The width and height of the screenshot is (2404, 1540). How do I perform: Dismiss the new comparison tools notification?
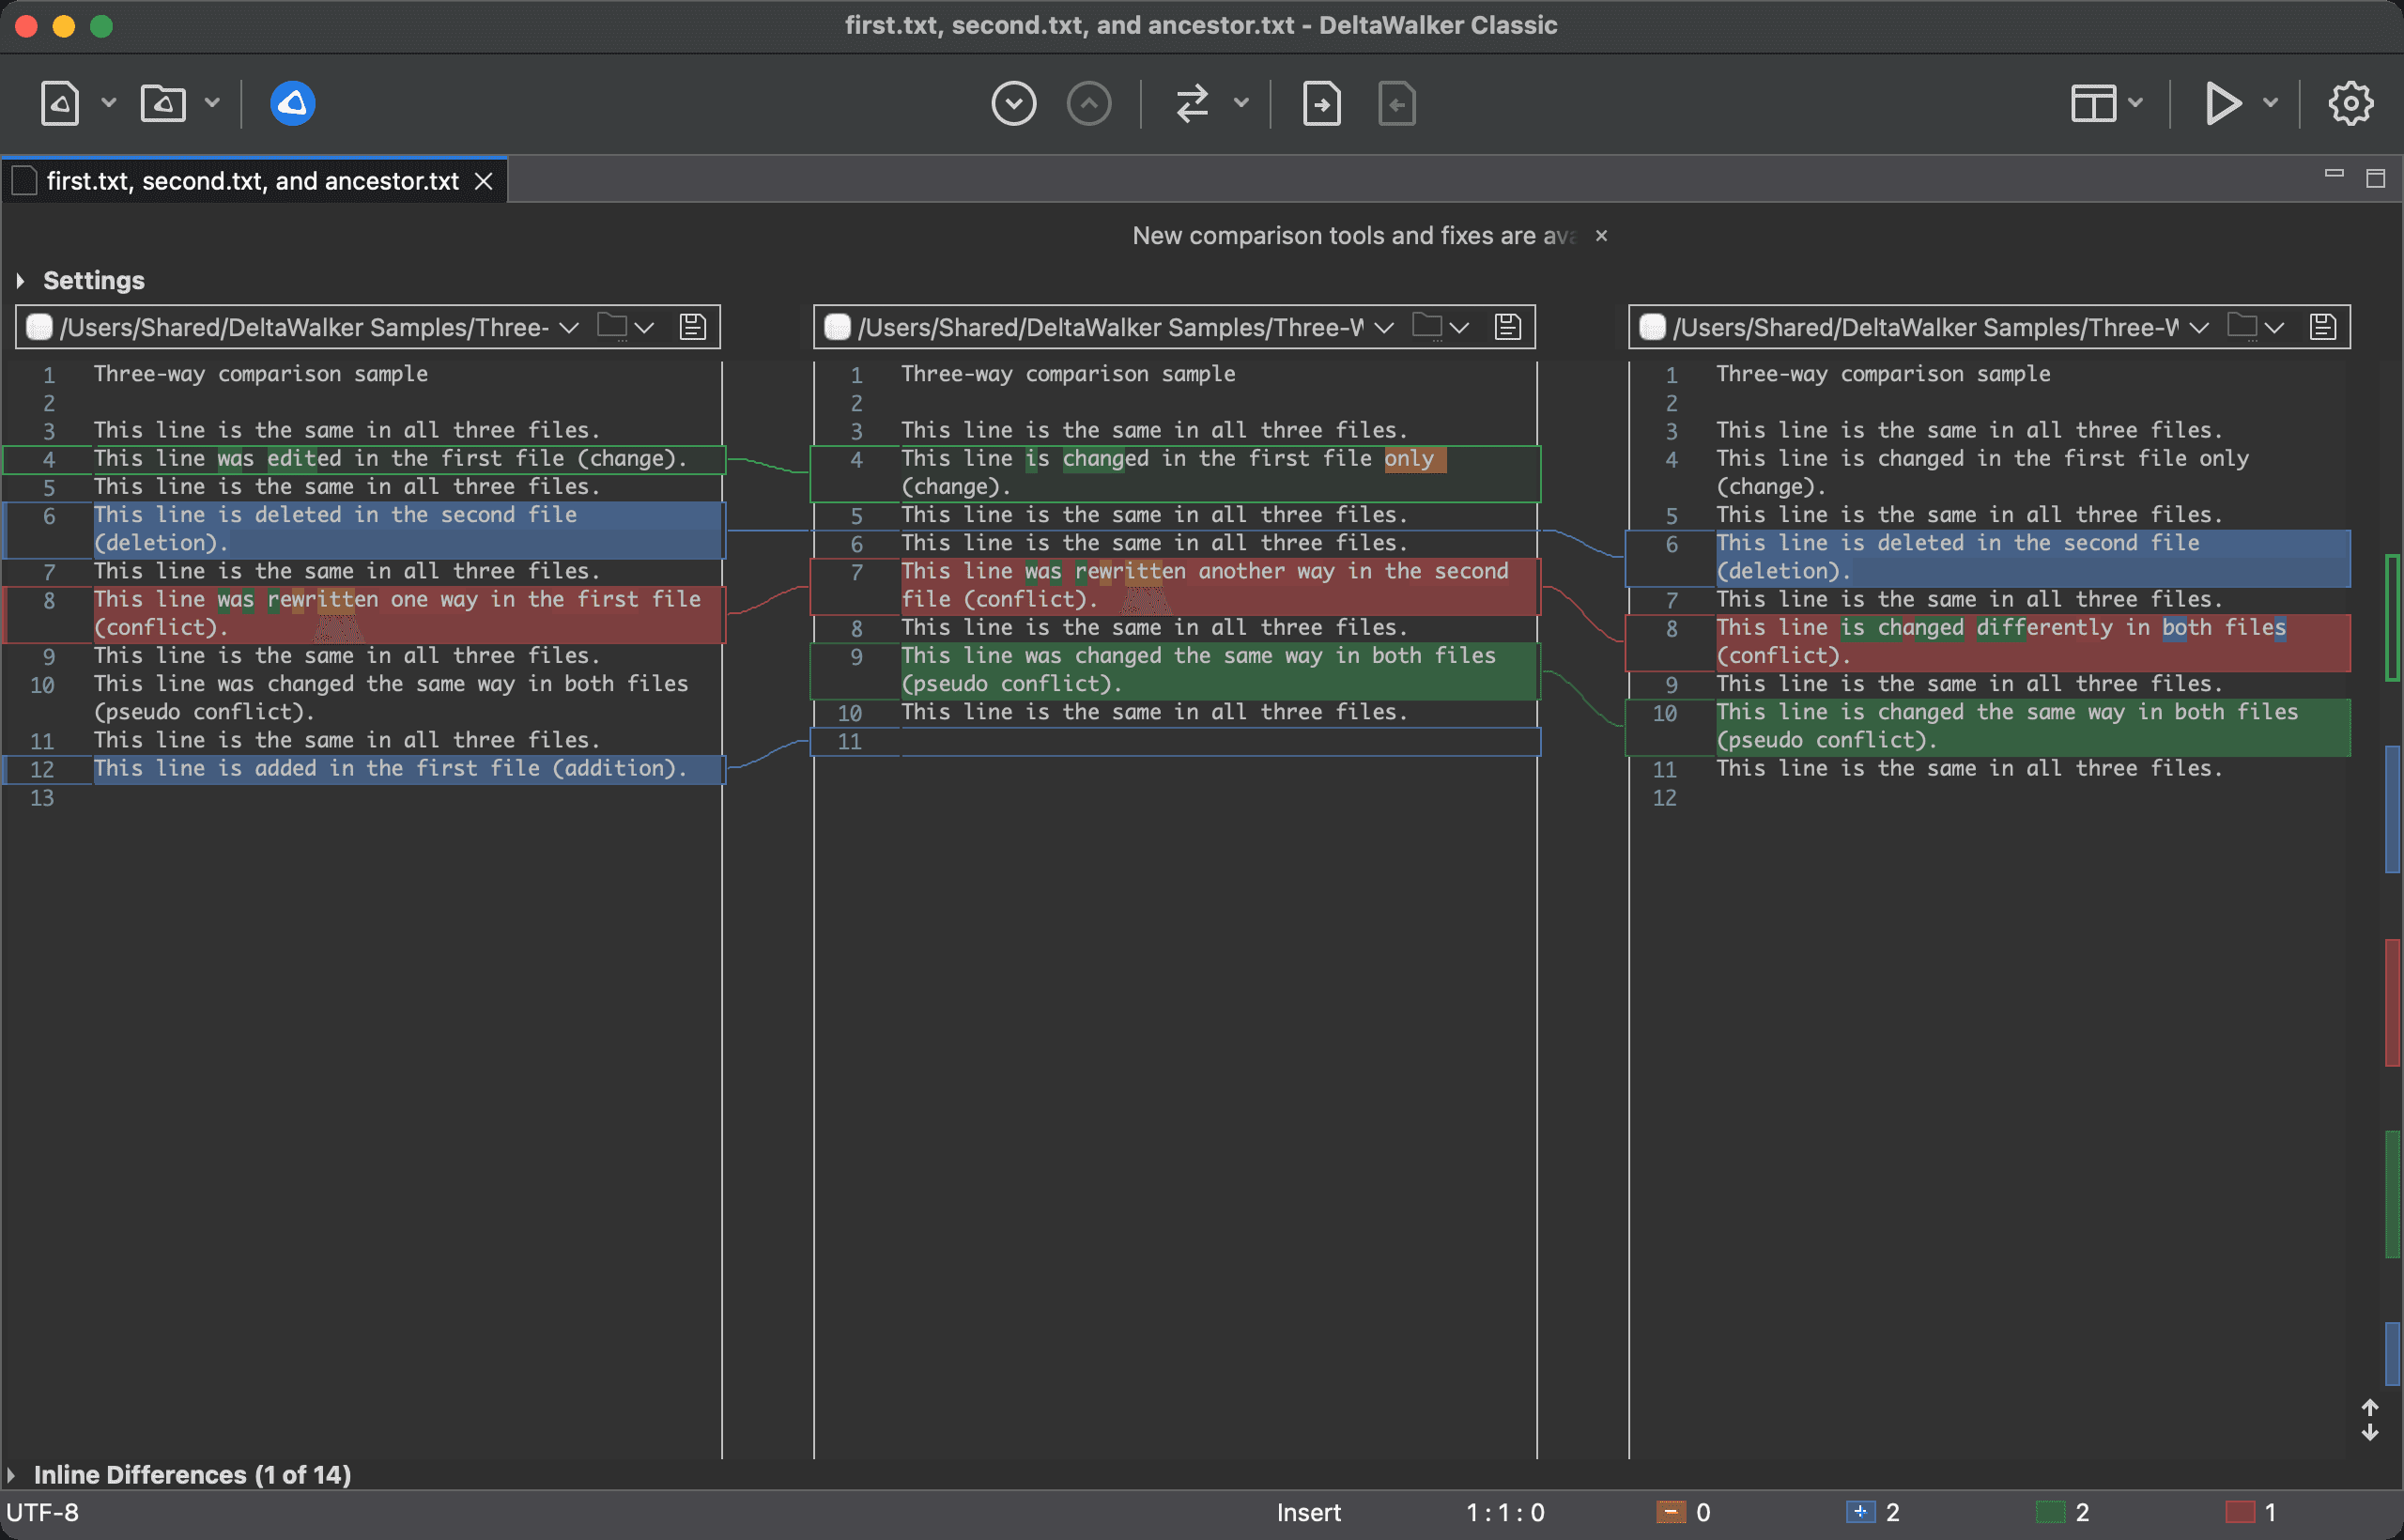pyautogui.click(x=1601, y=236)
